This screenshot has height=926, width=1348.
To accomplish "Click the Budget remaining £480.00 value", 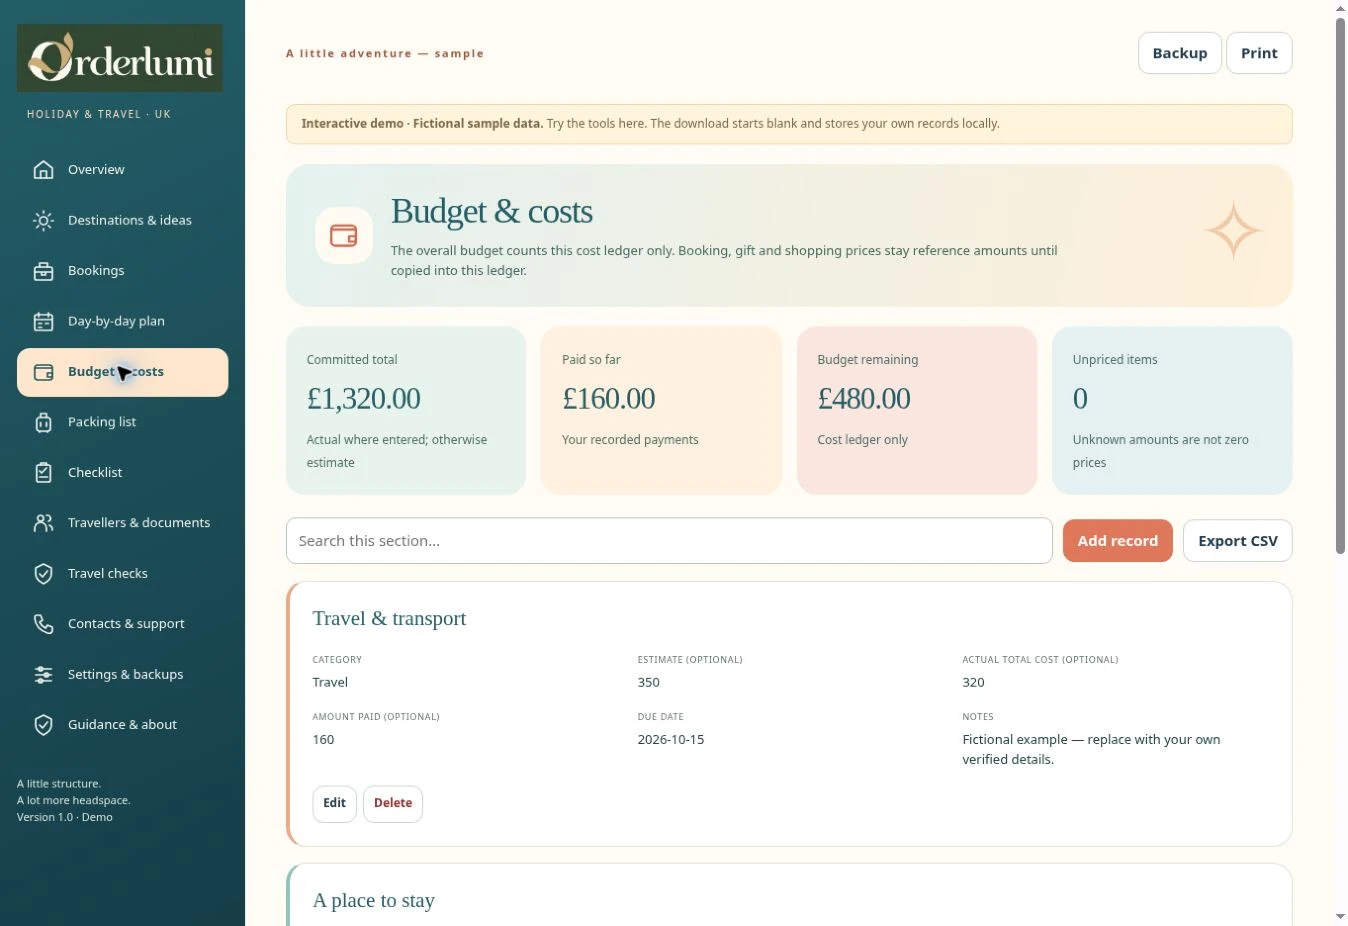I will pos(864,399).
